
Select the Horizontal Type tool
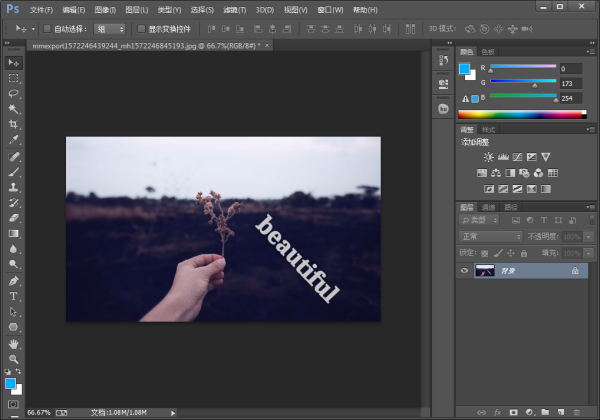point(13,296)
